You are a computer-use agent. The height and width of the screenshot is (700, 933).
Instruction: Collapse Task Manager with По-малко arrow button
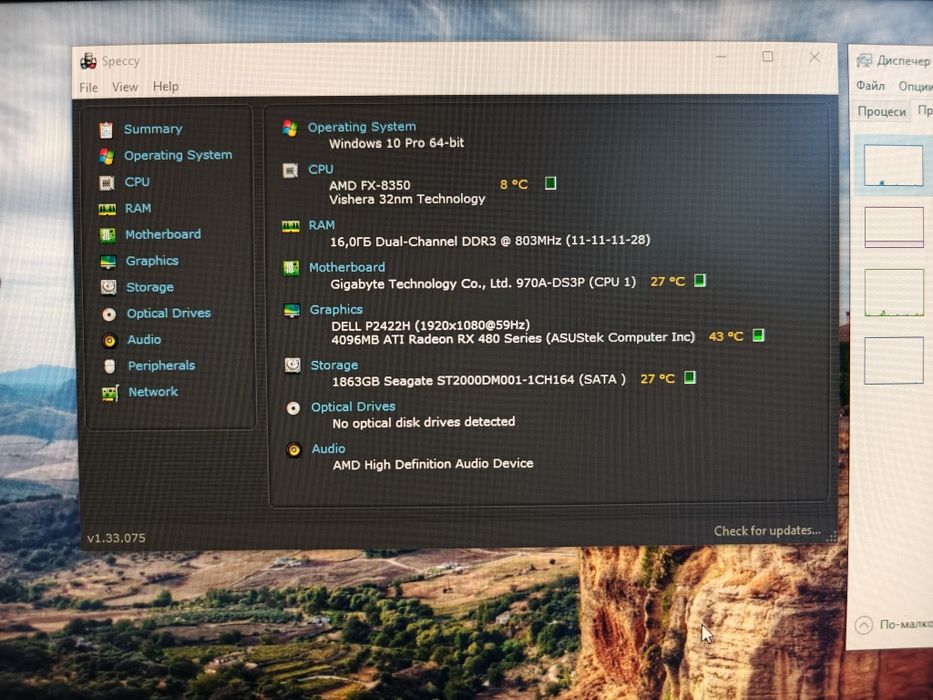point(864,625)
